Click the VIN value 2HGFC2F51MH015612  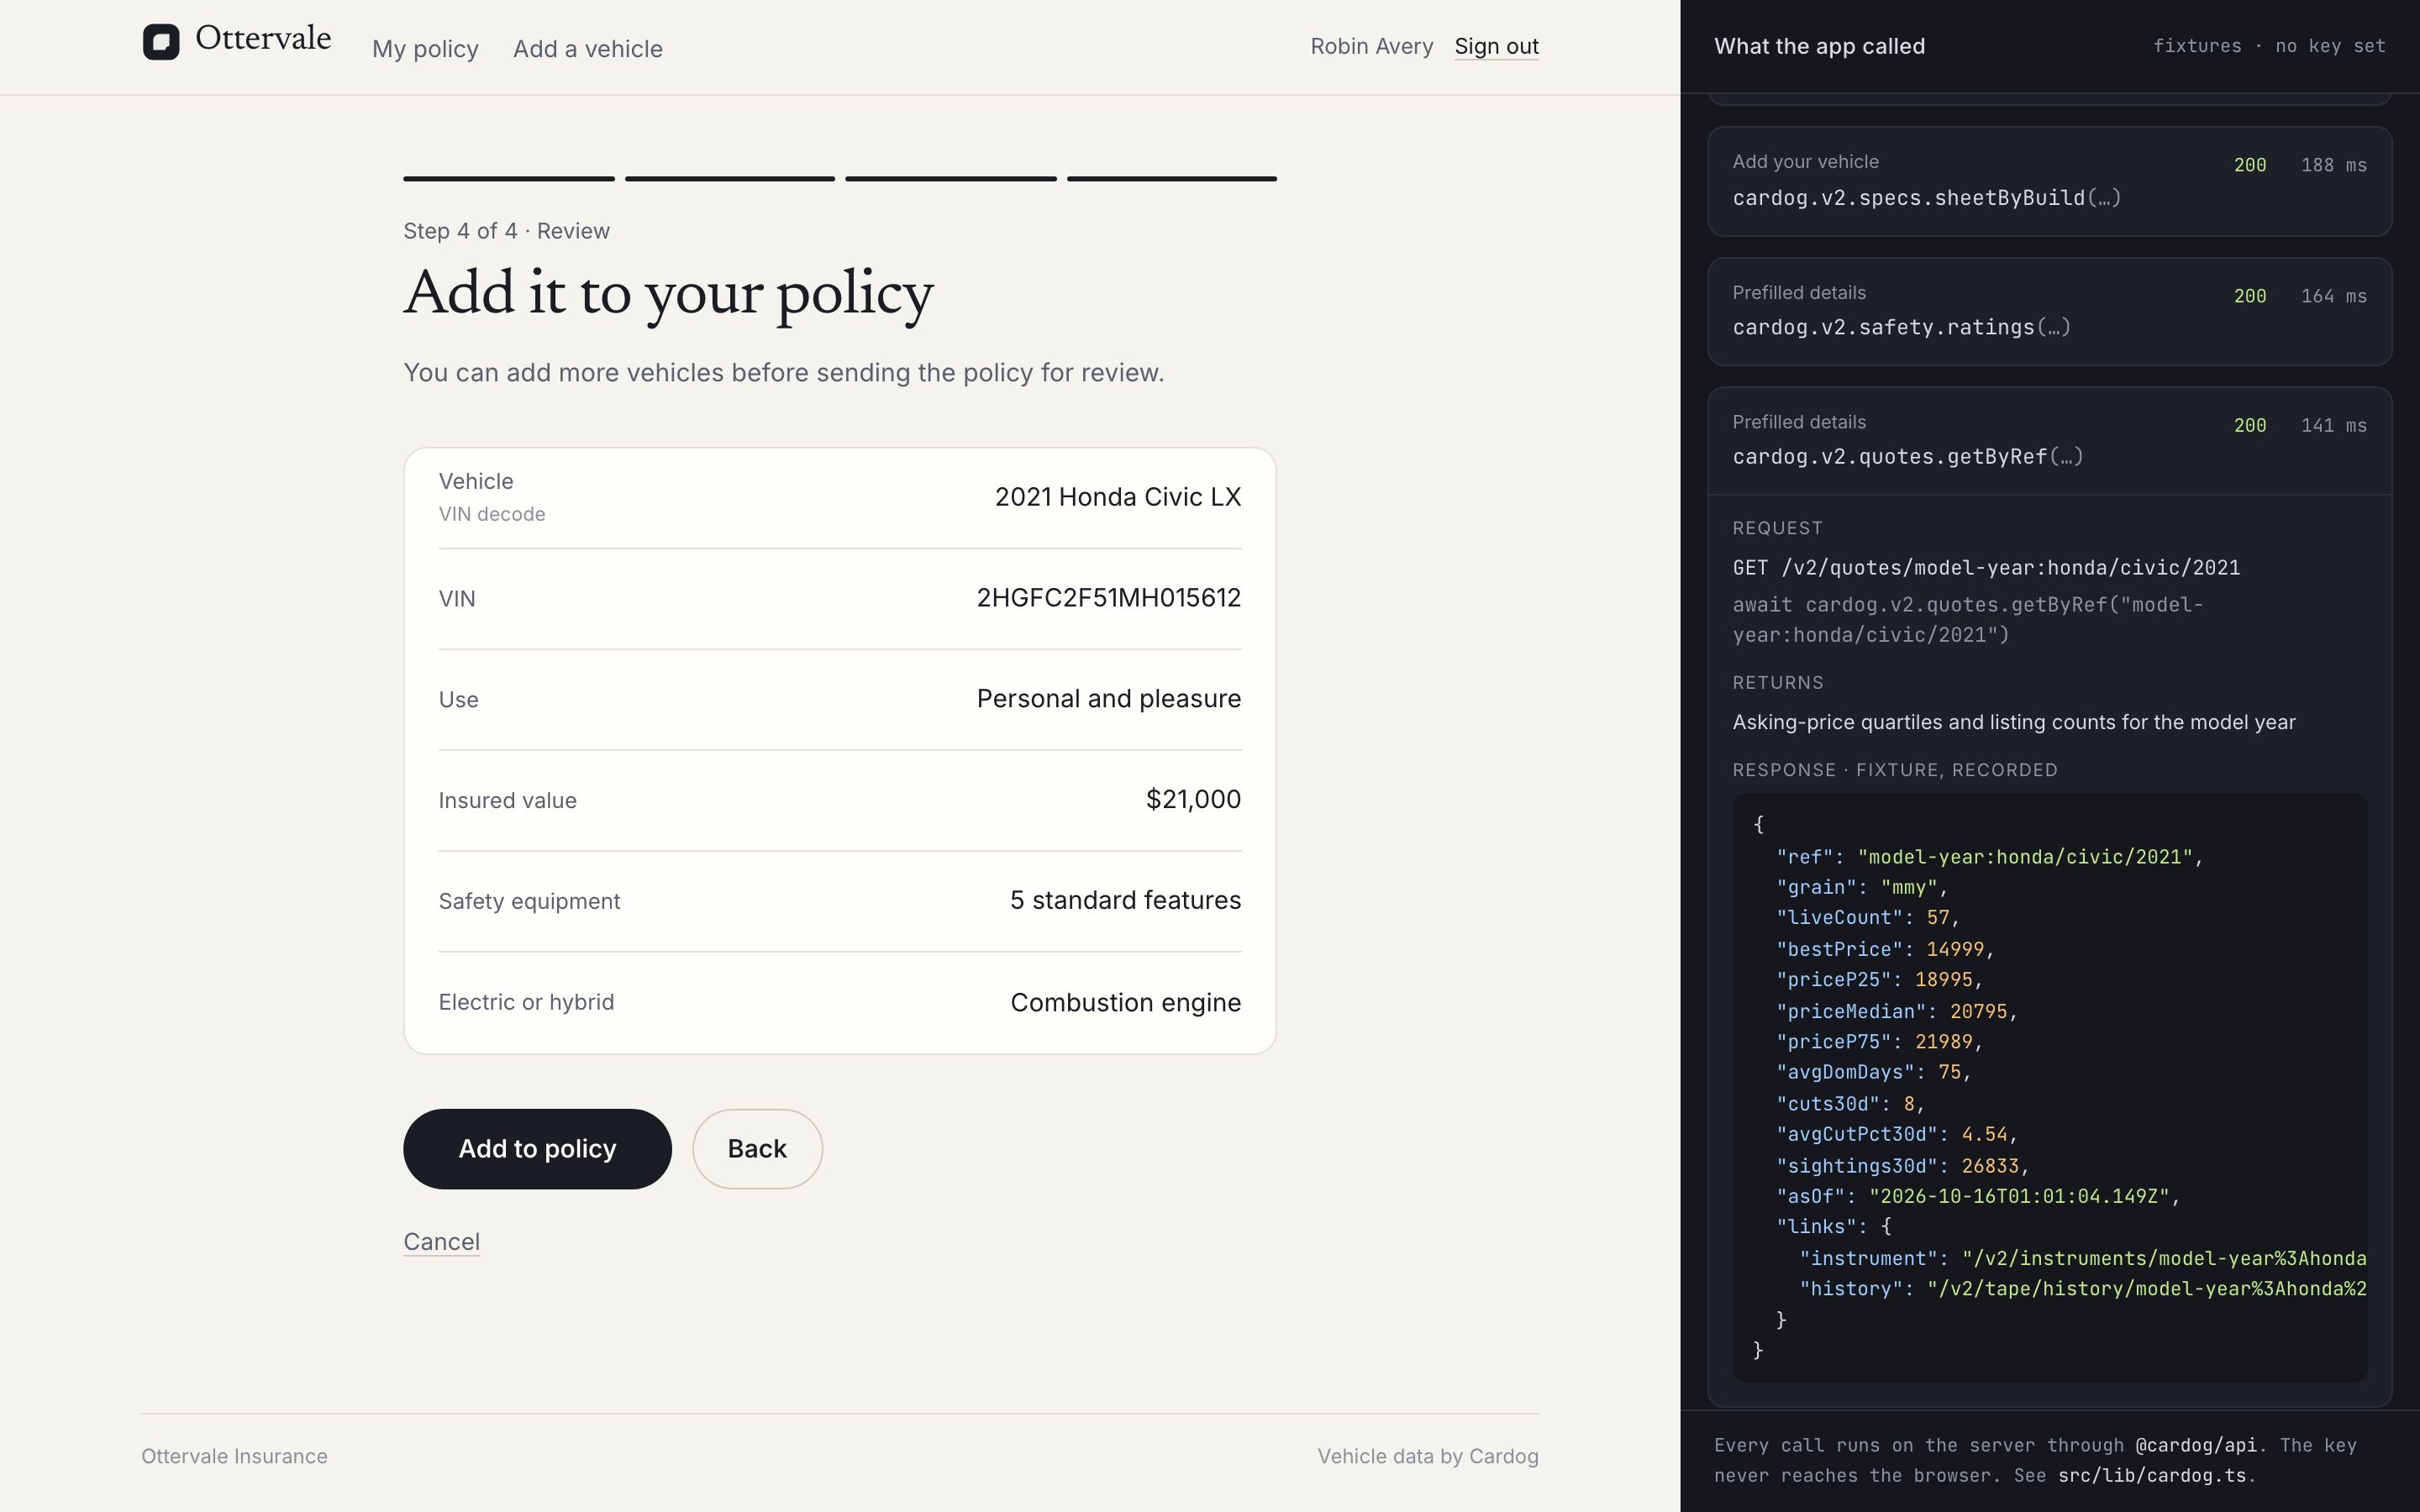1108,598
